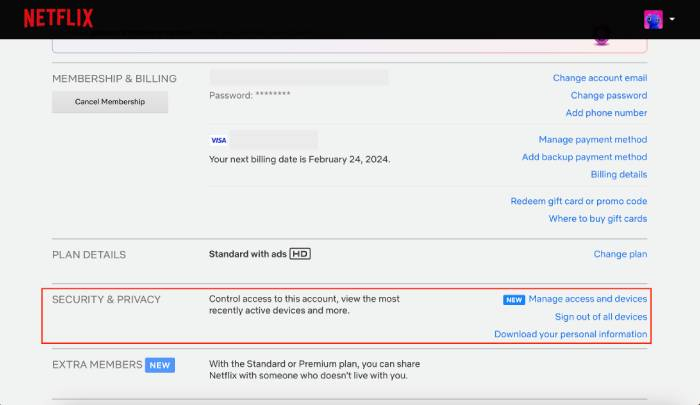Click Add phone number link
The height and width of the screenshot is (405, 700).
coord(606,113)
